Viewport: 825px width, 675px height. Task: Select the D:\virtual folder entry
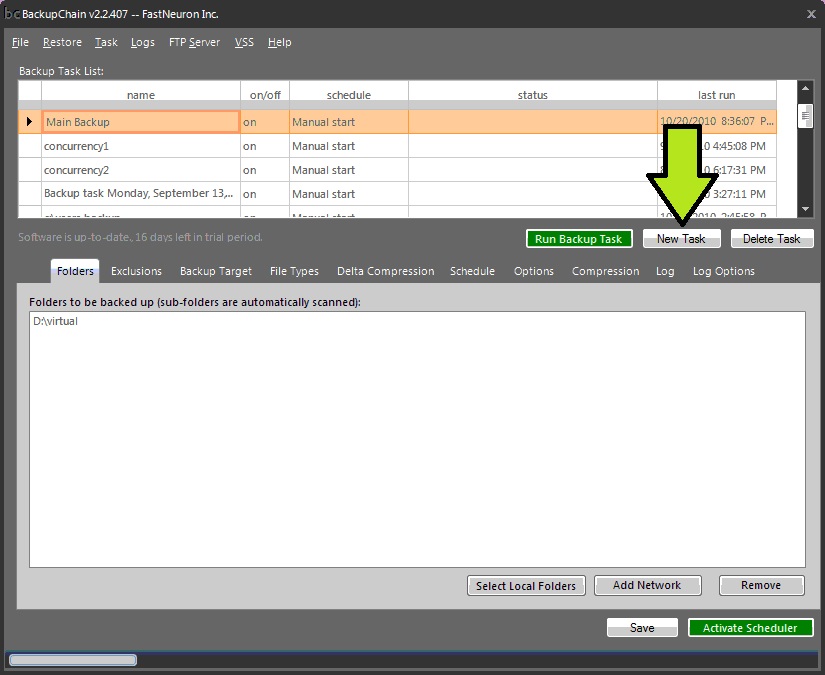(55, 321)
